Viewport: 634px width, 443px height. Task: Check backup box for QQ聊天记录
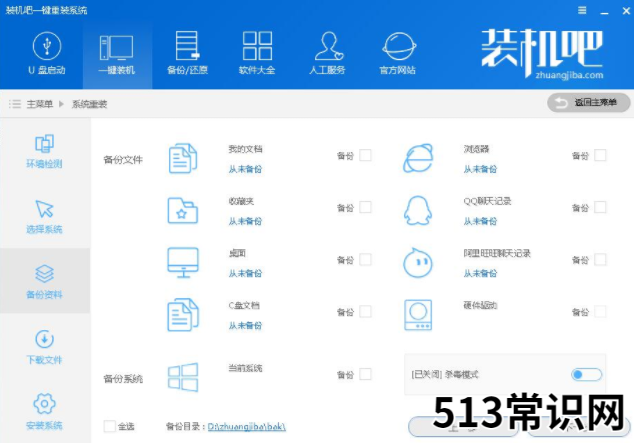pos(600,207)
